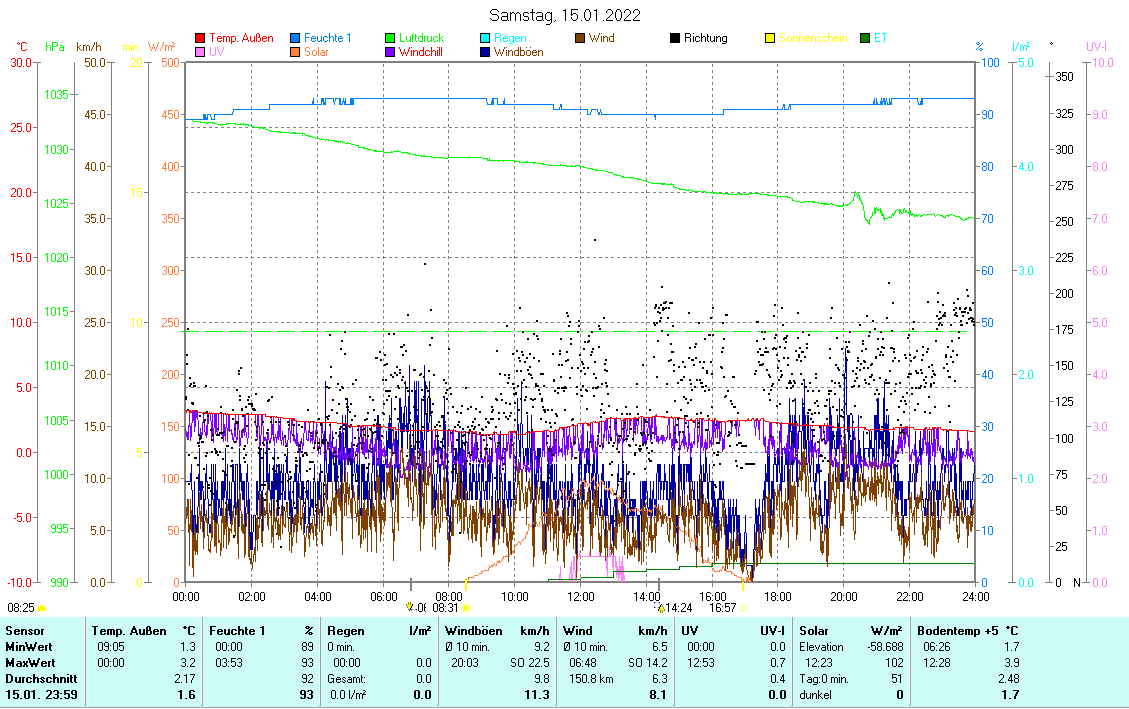Image resolution: width=1129 pixels, height=709 pixels.
Task: Click the orange Solar legend square
Action: 296,52
